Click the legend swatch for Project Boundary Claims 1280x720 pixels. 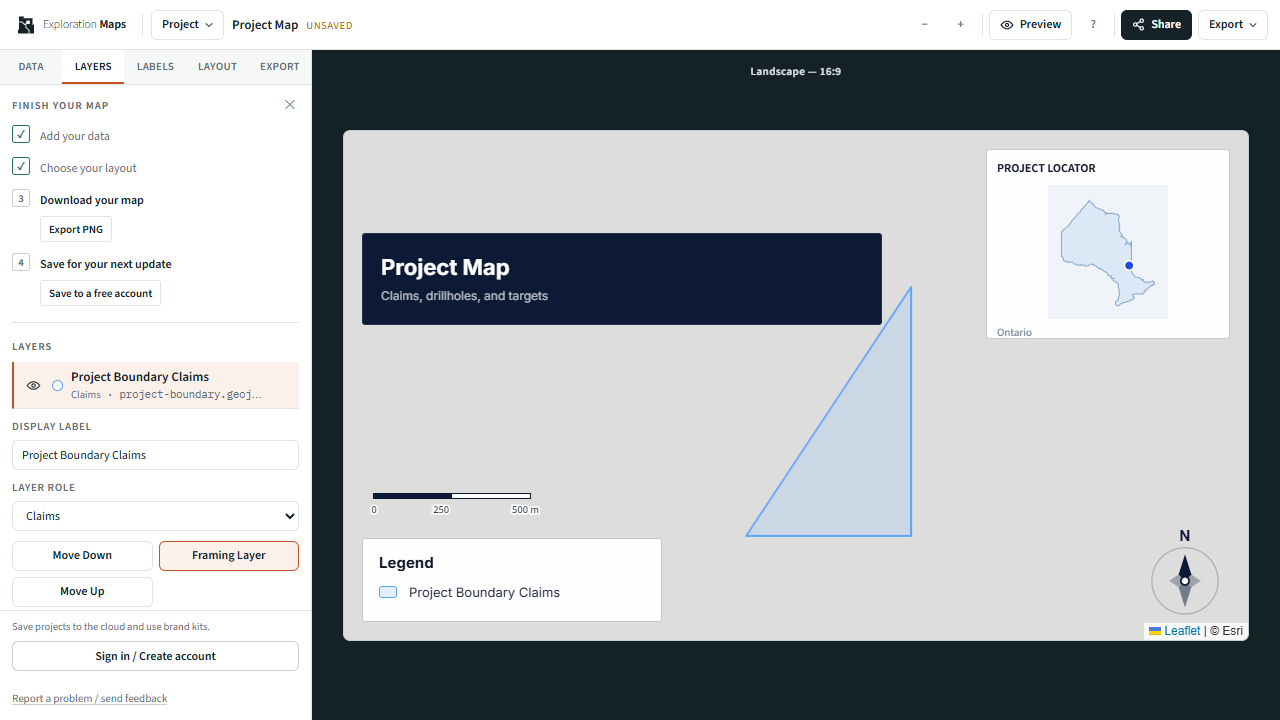pyautogui.click(x=388, y=593)
